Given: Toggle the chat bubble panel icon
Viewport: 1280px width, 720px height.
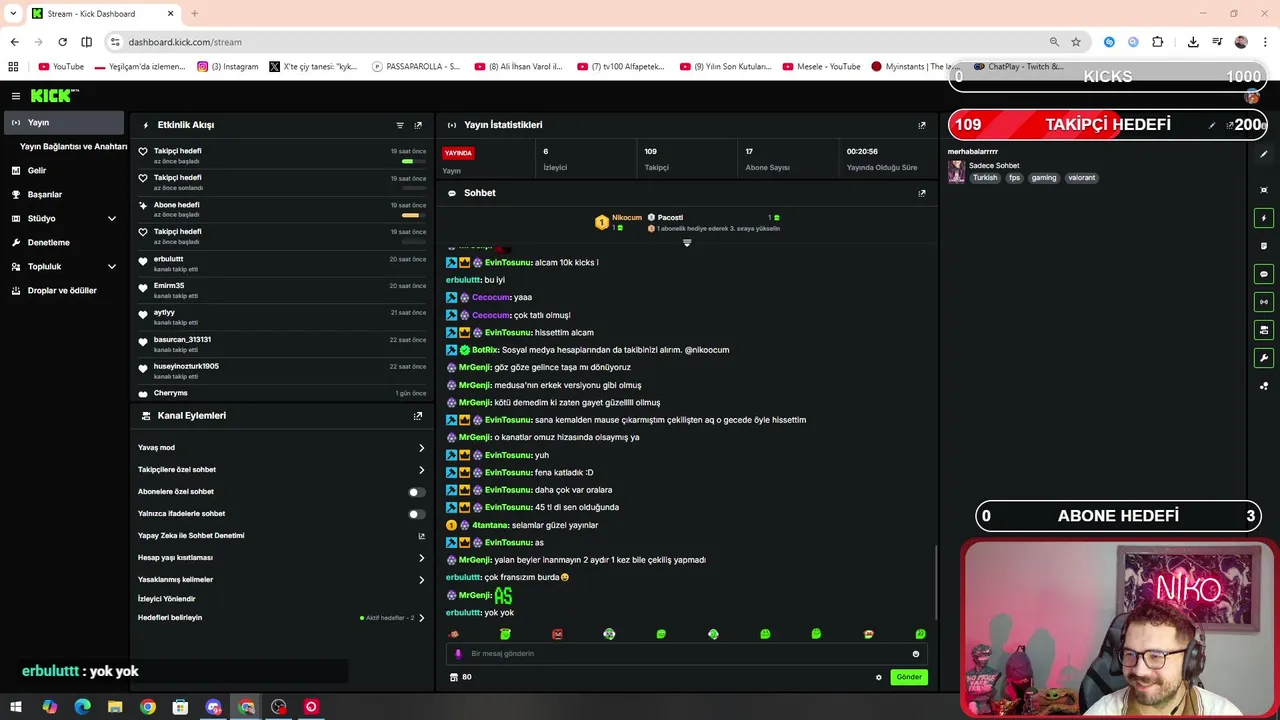Looking at the screenshot, I should click(x=1264, y=274).
